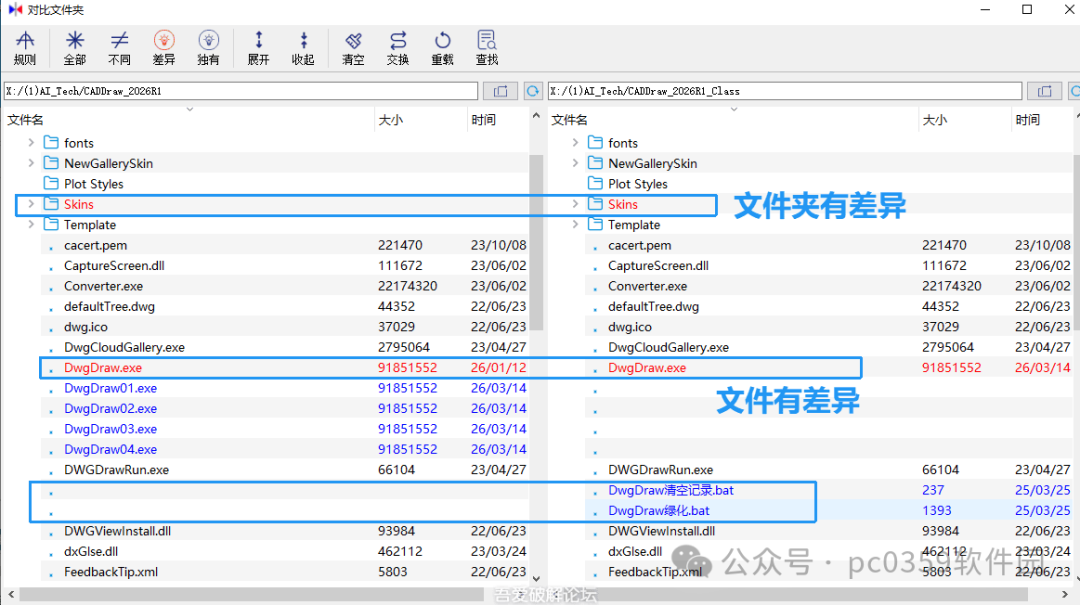The height and width of the screenshot is (605, 1080).
Task: Sort right pane by 时间 column header
Action: (1027, 120)
